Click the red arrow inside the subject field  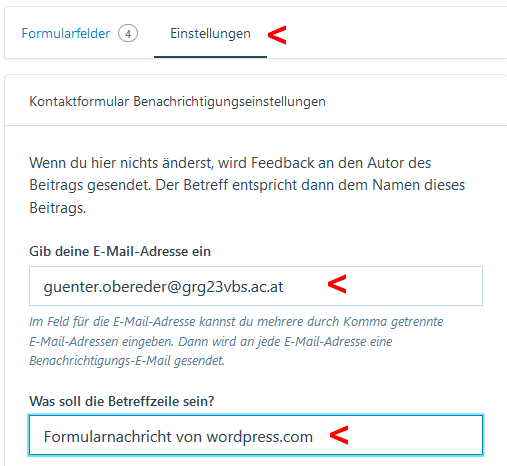339,435
